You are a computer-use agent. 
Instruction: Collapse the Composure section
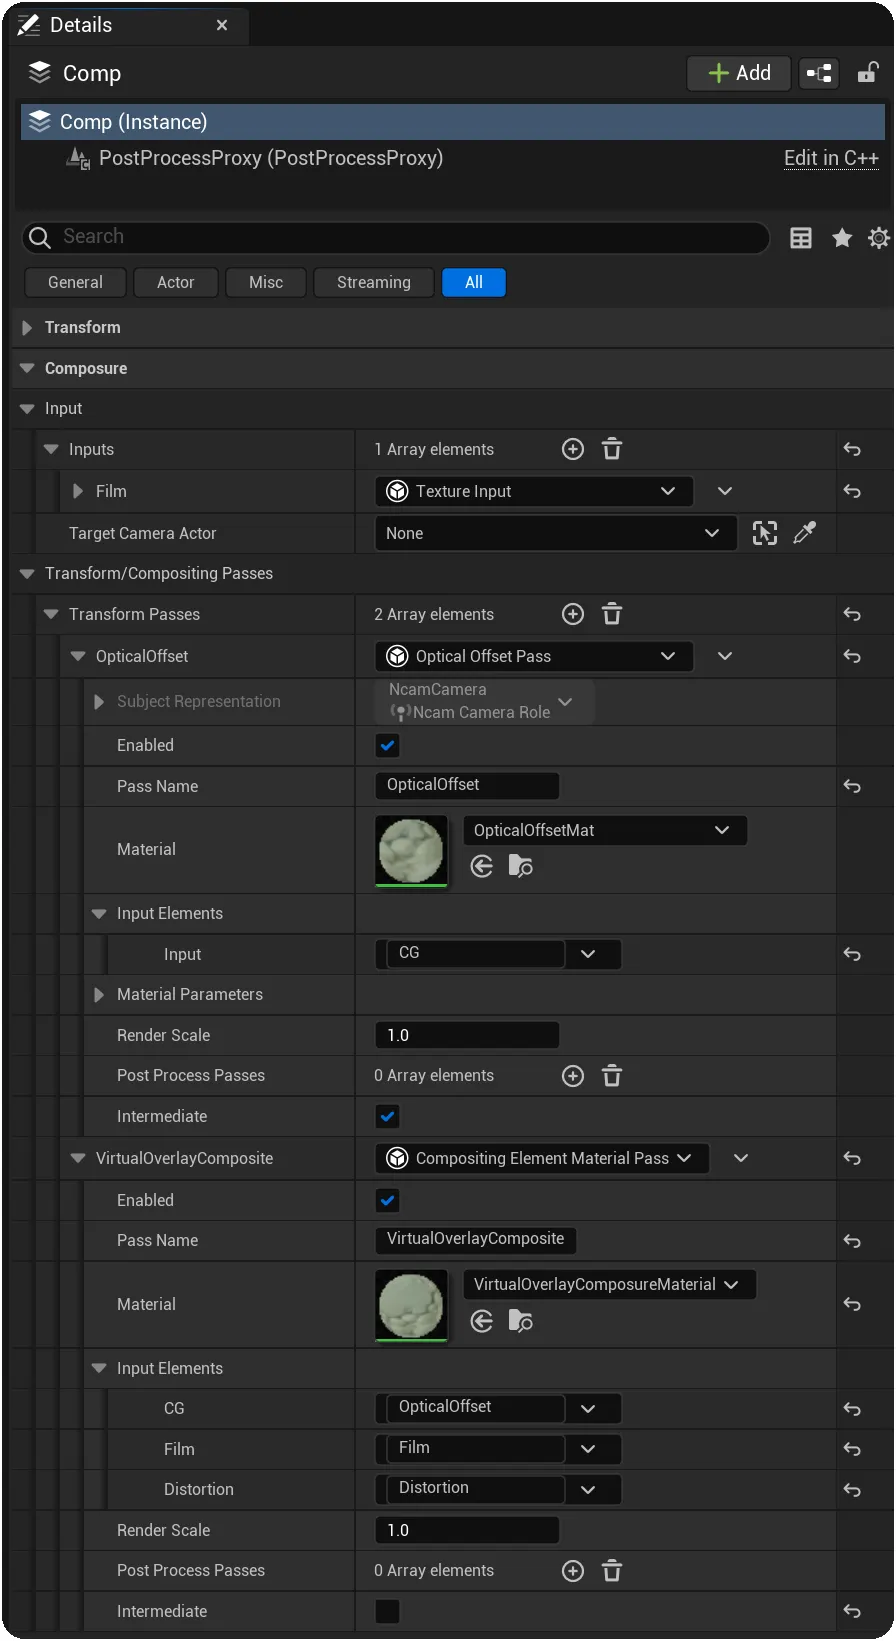pos(27,368)
